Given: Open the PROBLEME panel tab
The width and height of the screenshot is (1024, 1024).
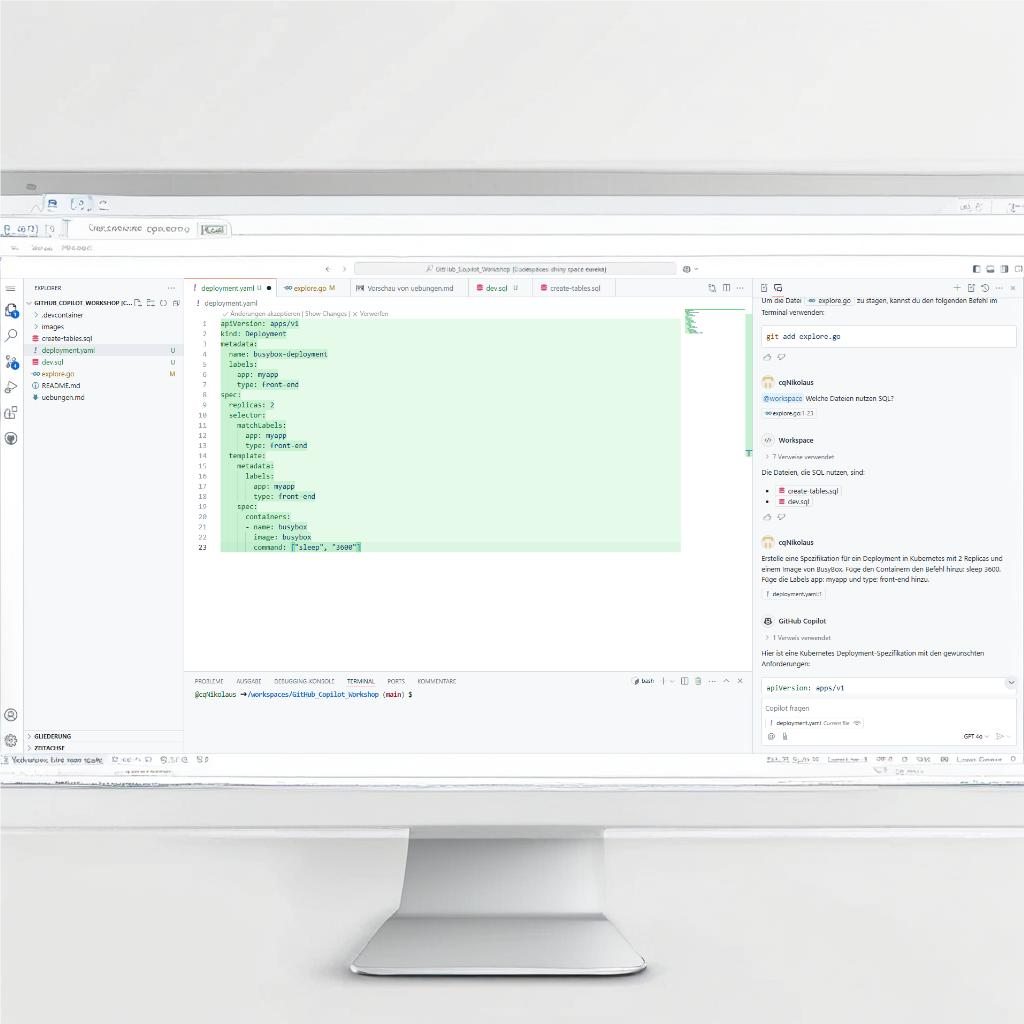Looking at the screenshot, I should 209,681.
